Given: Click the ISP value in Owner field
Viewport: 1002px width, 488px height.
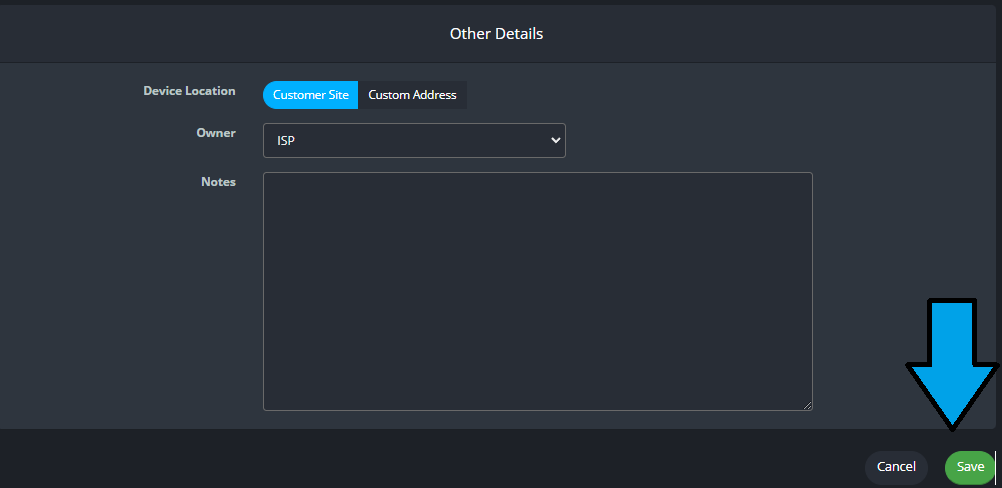Looking at the screenshot, I should pos(286,141).
